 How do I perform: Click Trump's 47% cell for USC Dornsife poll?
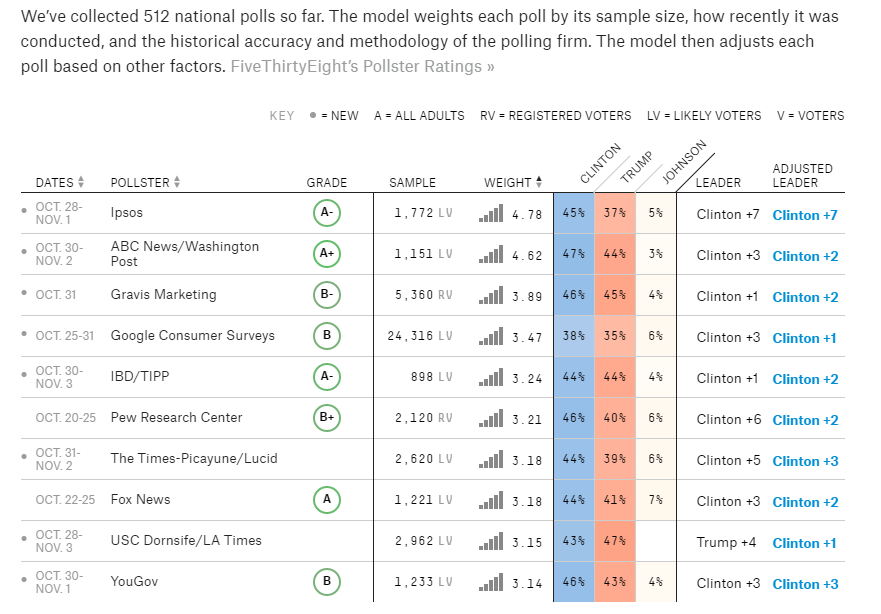[x=614, y=541]
